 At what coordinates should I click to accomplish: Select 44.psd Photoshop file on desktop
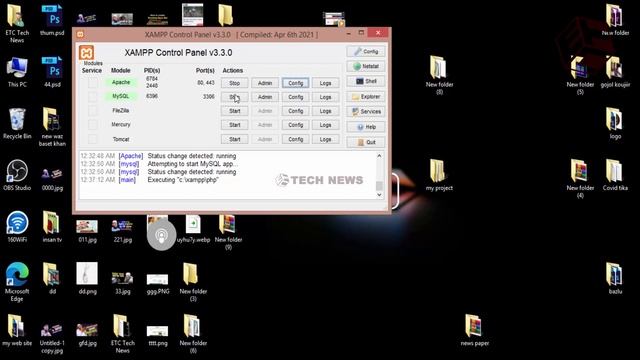(x=52, y=72)
